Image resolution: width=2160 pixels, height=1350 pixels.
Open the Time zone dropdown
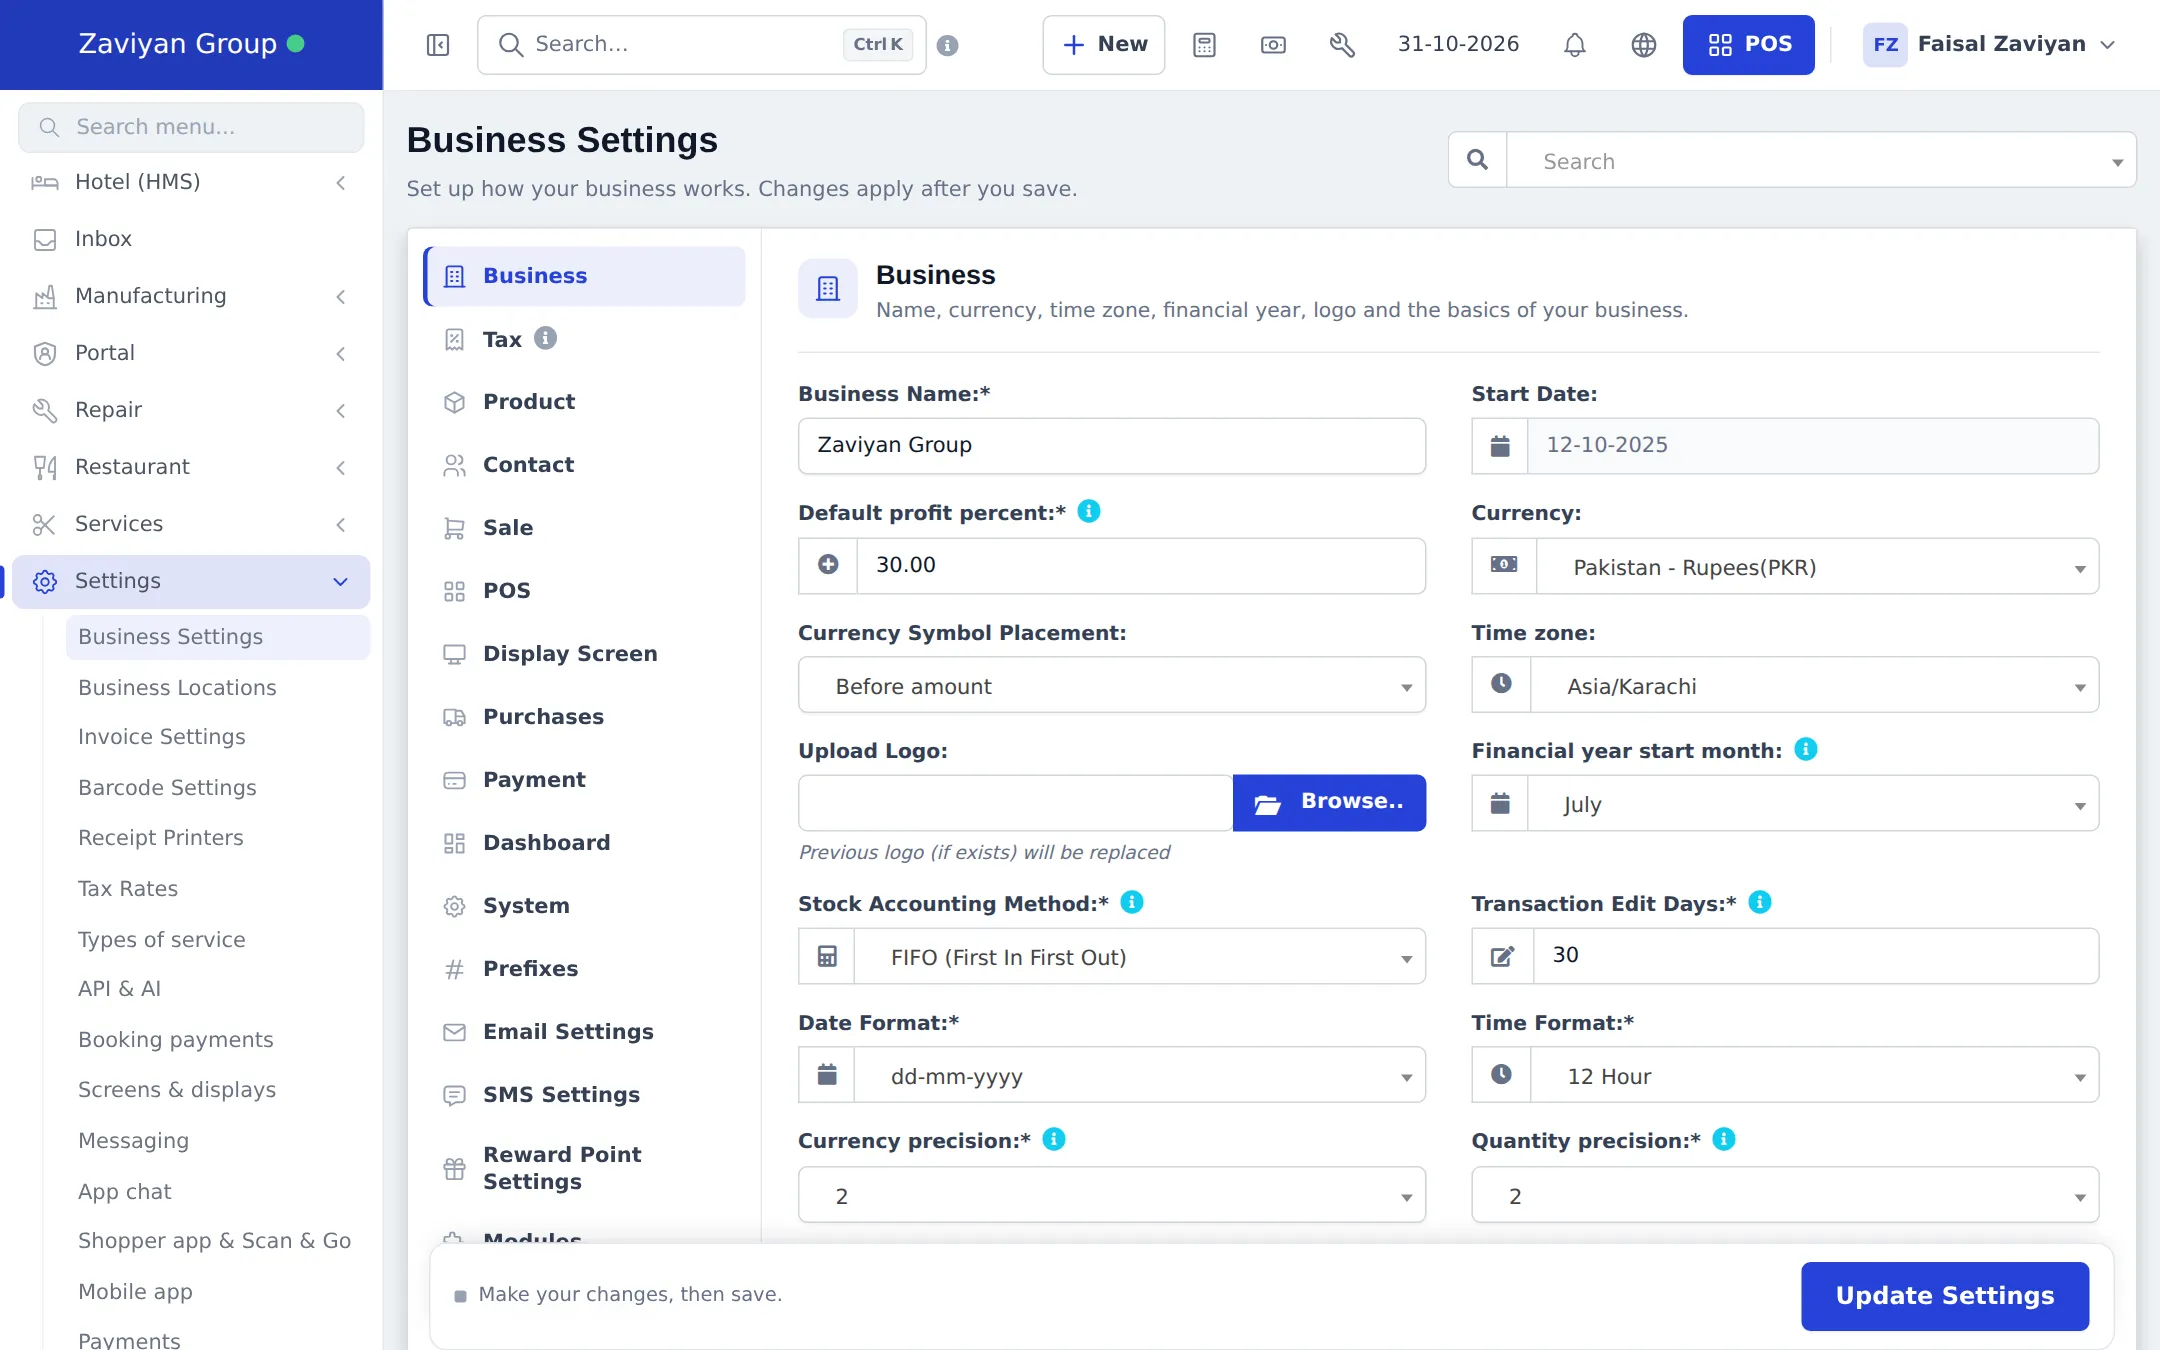[x=1814, y=686]
